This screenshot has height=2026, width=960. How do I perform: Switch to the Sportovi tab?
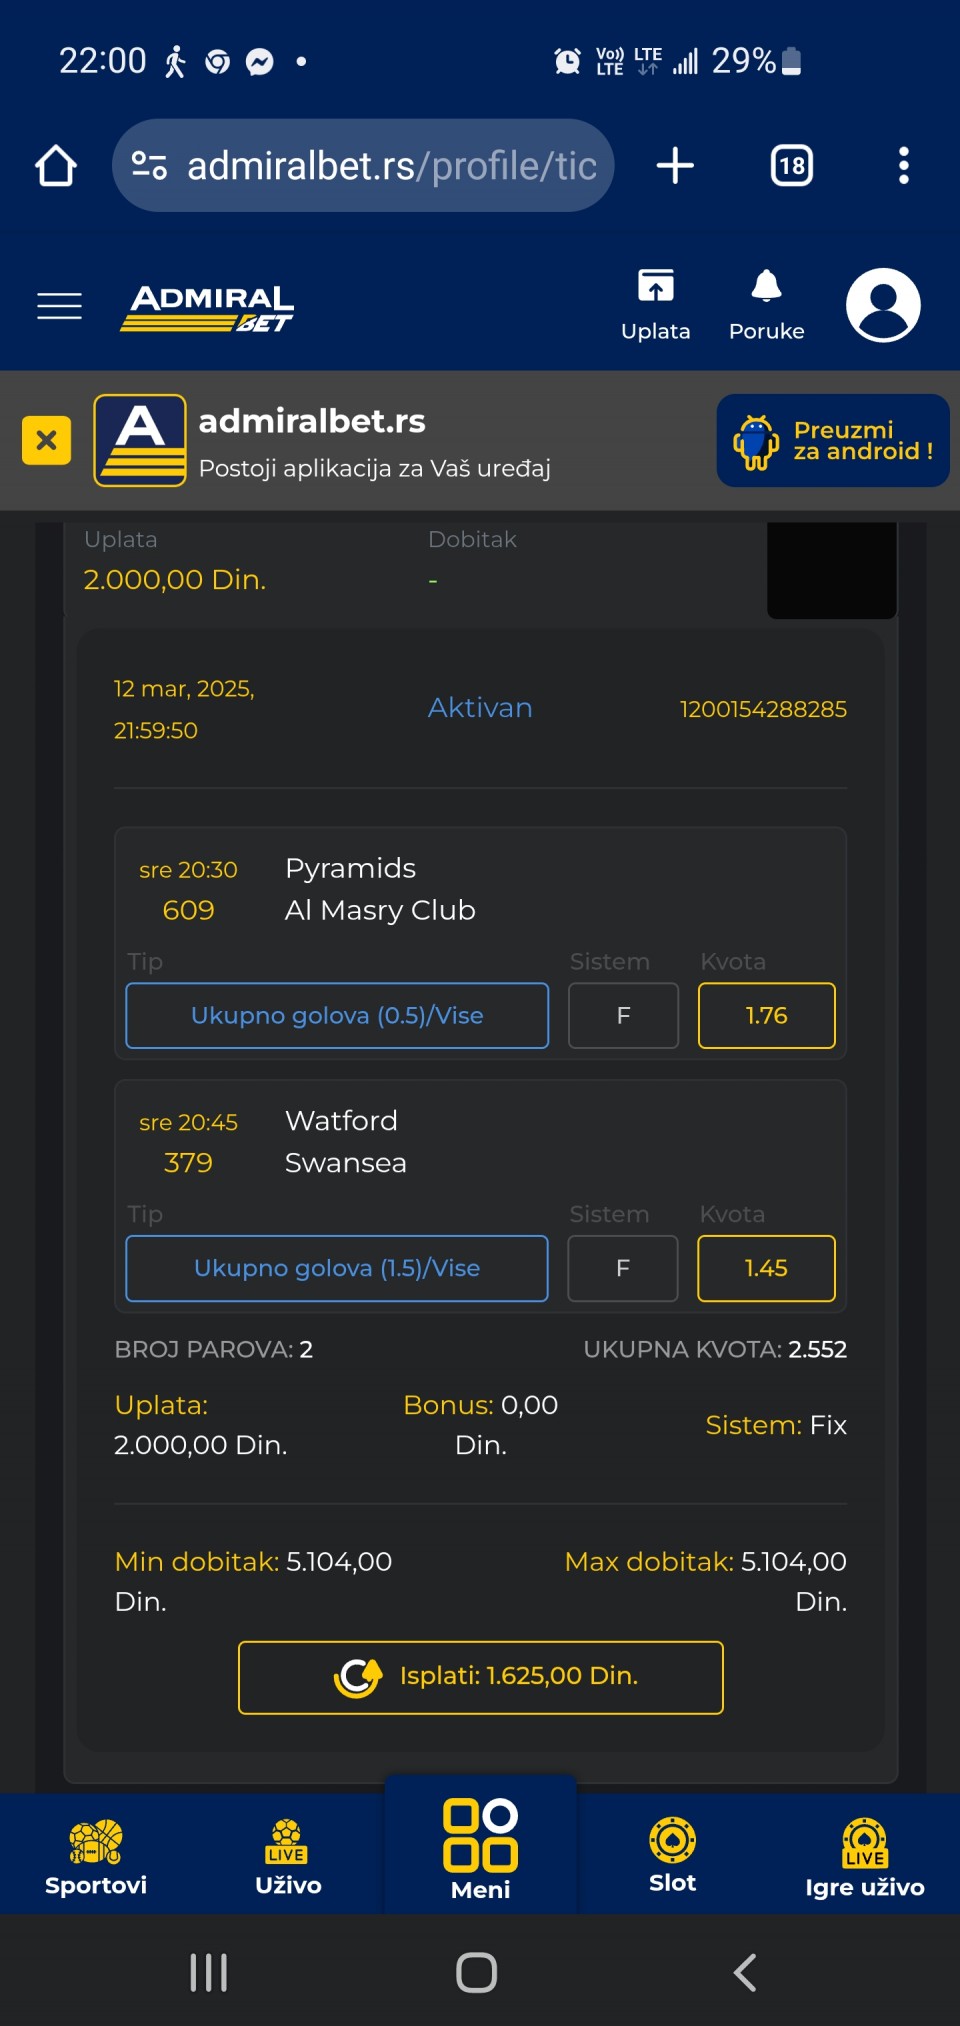[x=96, y=1856]
